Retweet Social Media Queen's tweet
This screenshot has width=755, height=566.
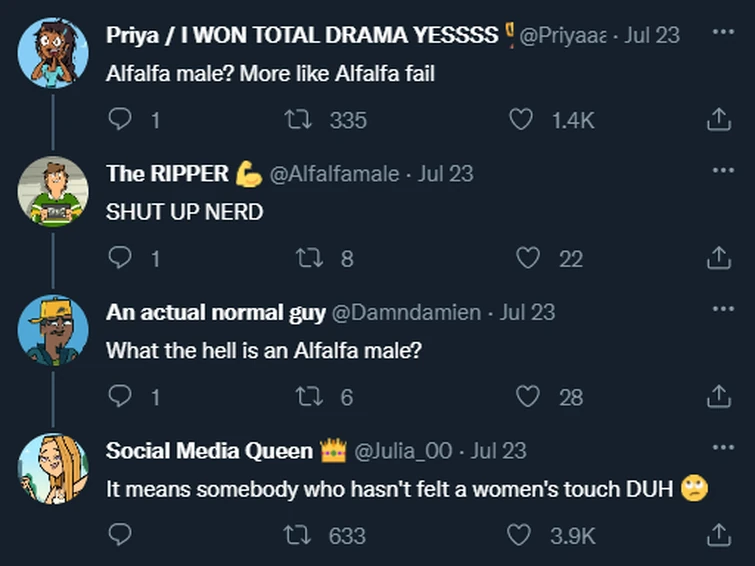tap(299, 536)
